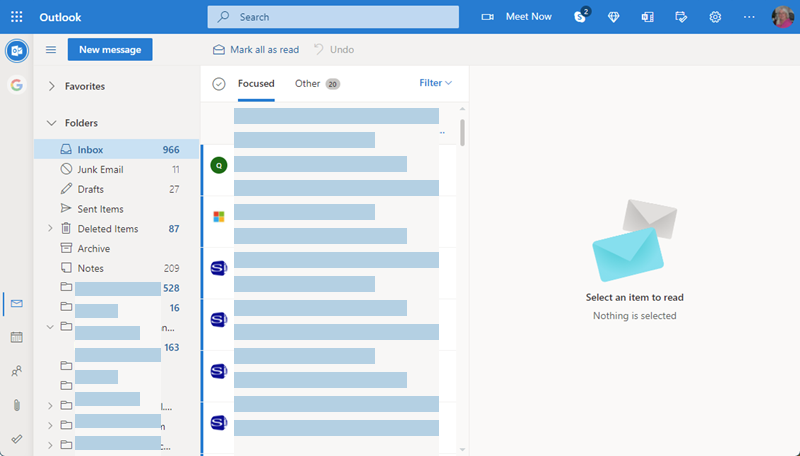Switch to the Focused tab
The image size is (800, 456).
256,84
